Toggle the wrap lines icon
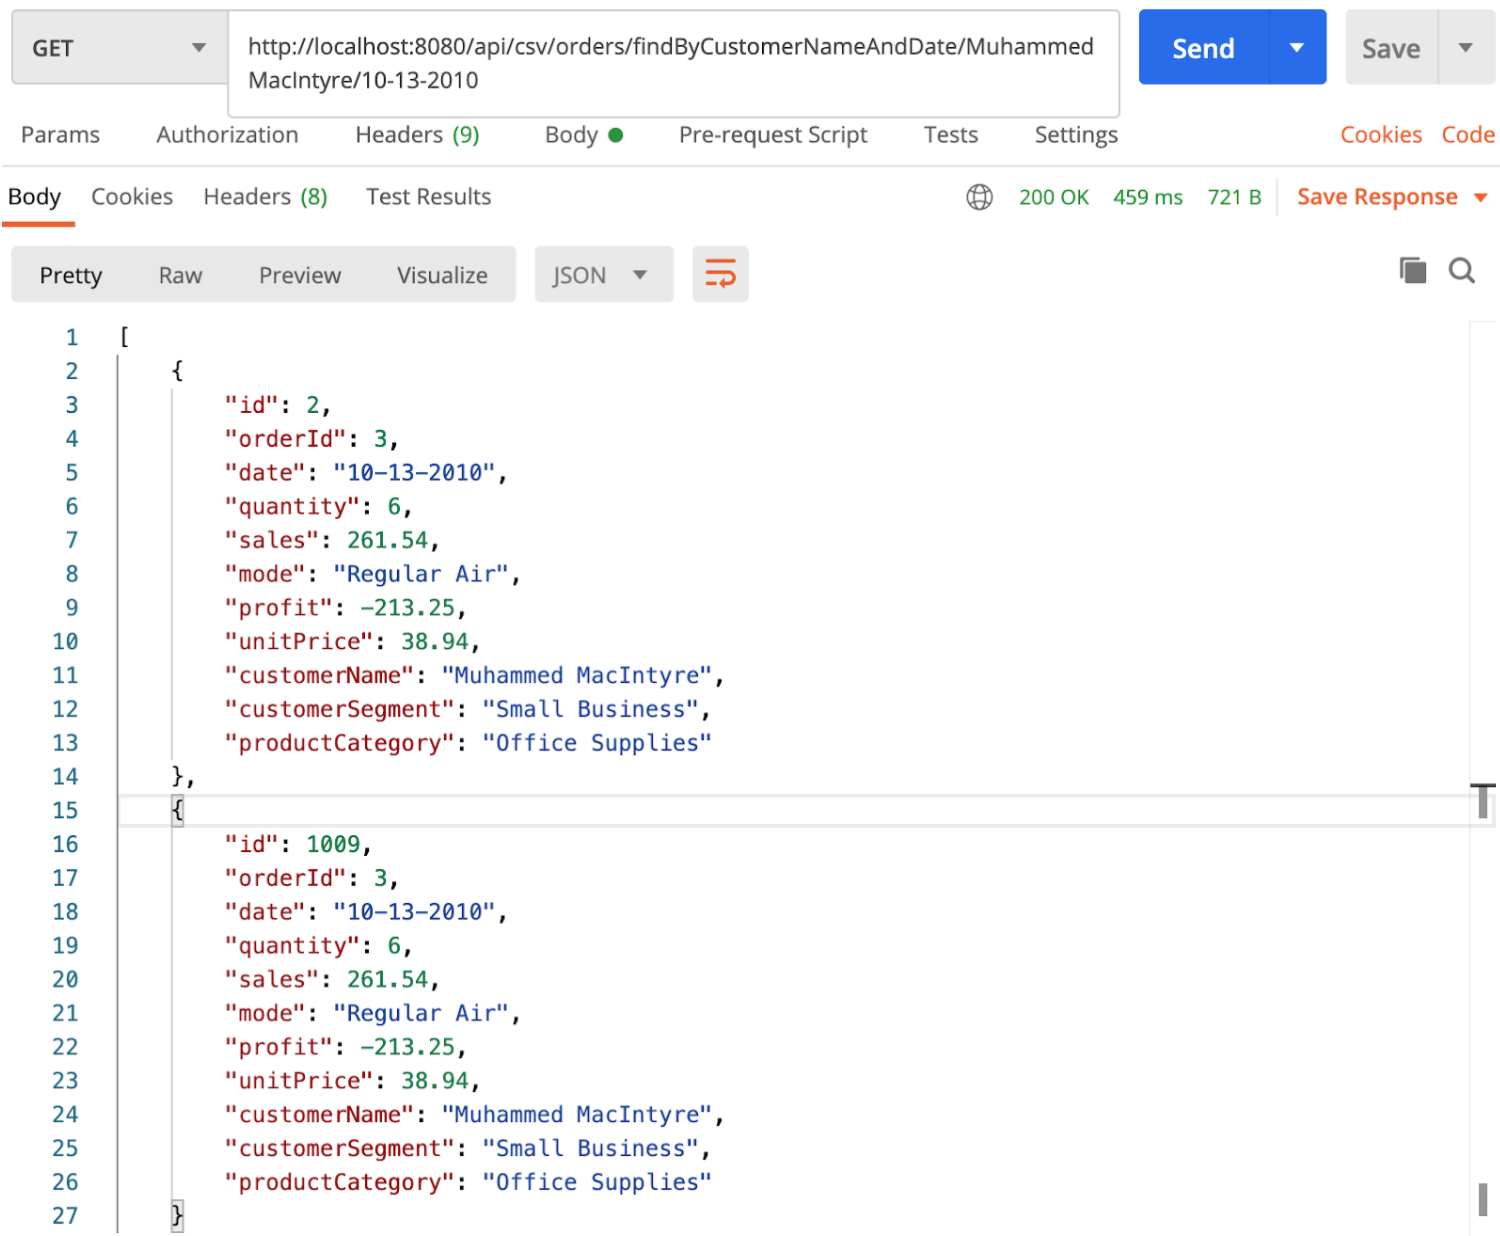1500x1236 pixels. [x=720, y=274]
